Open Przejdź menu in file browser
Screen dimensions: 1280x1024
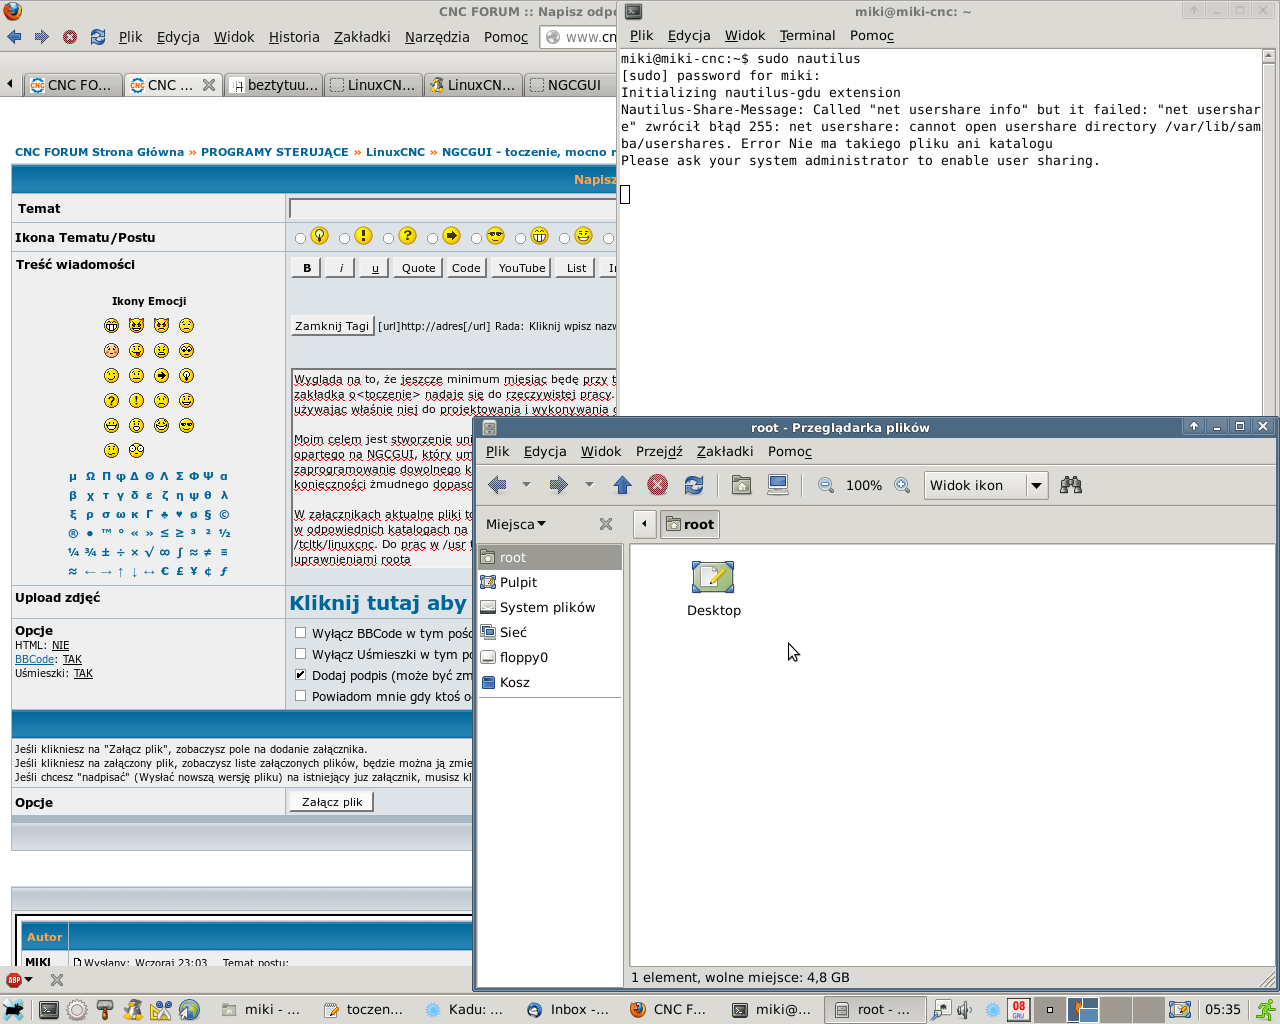tap(659, 451)
